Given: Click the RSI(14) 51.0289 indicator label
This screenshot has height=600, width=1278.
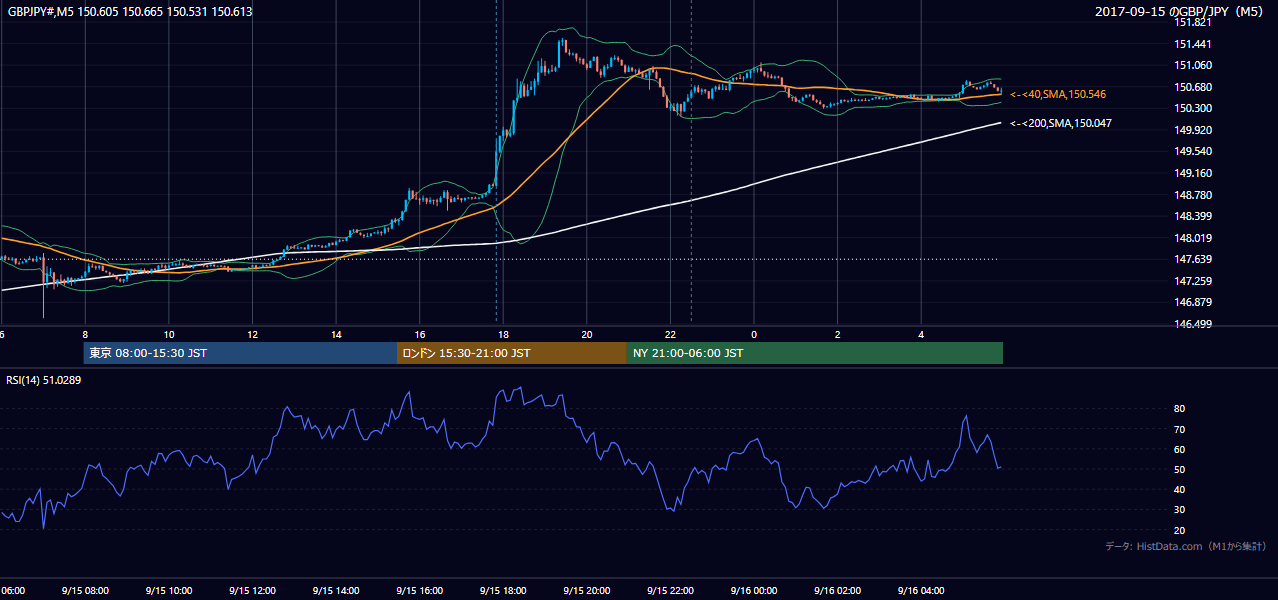Looking at the screenshot, I should (x=42, y=381).
